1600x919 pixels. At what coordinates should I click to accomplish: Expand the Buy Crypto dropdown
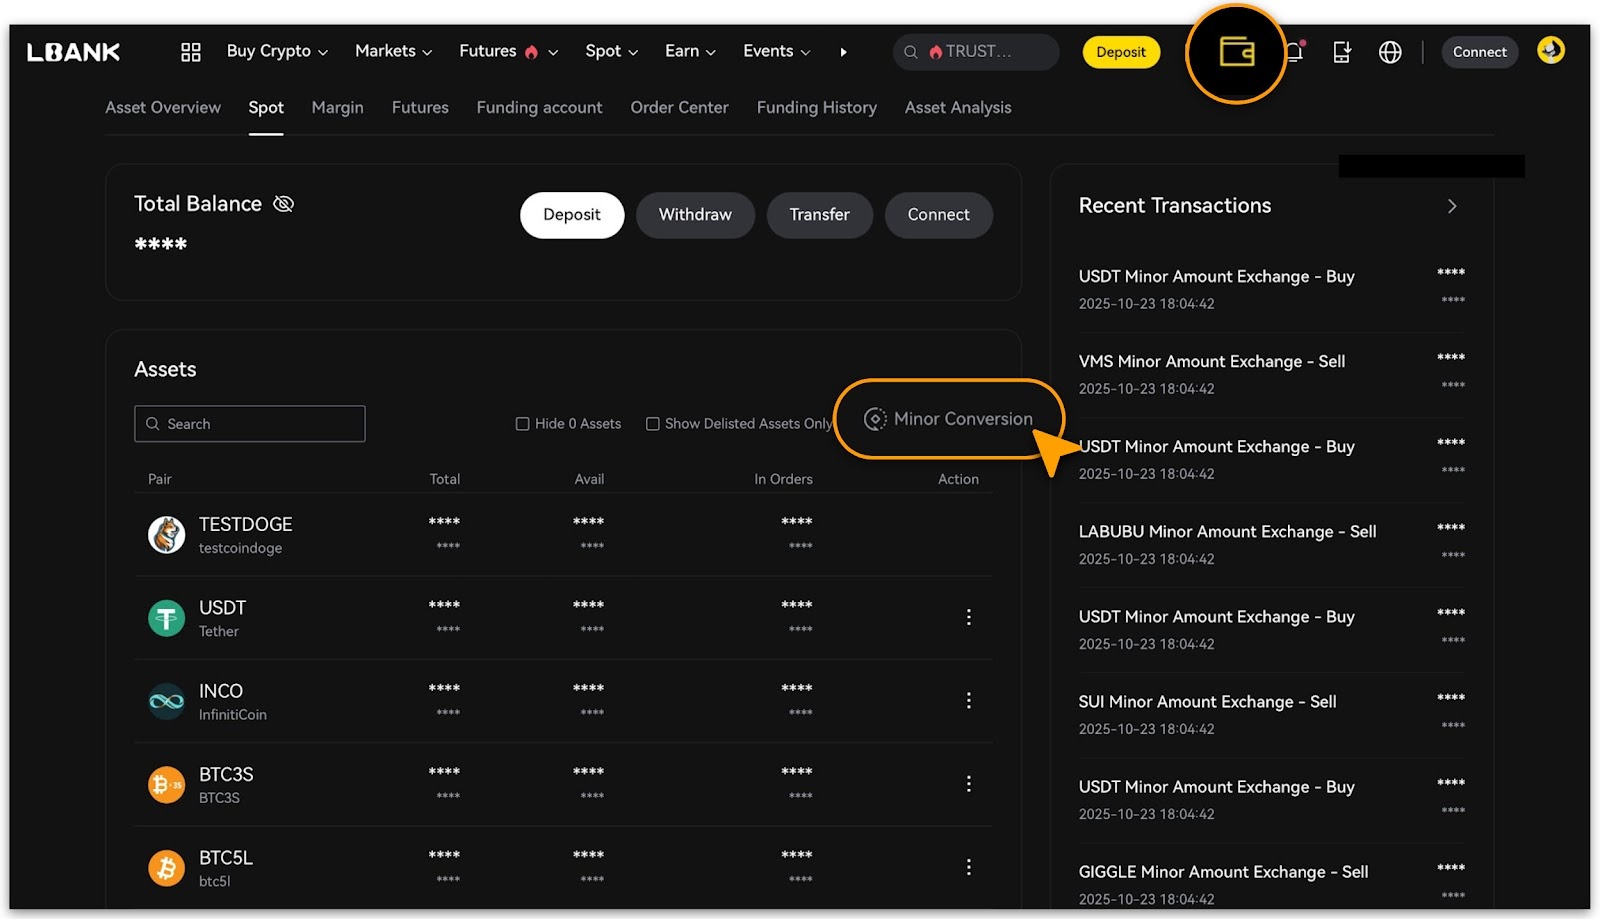(277, 51)
